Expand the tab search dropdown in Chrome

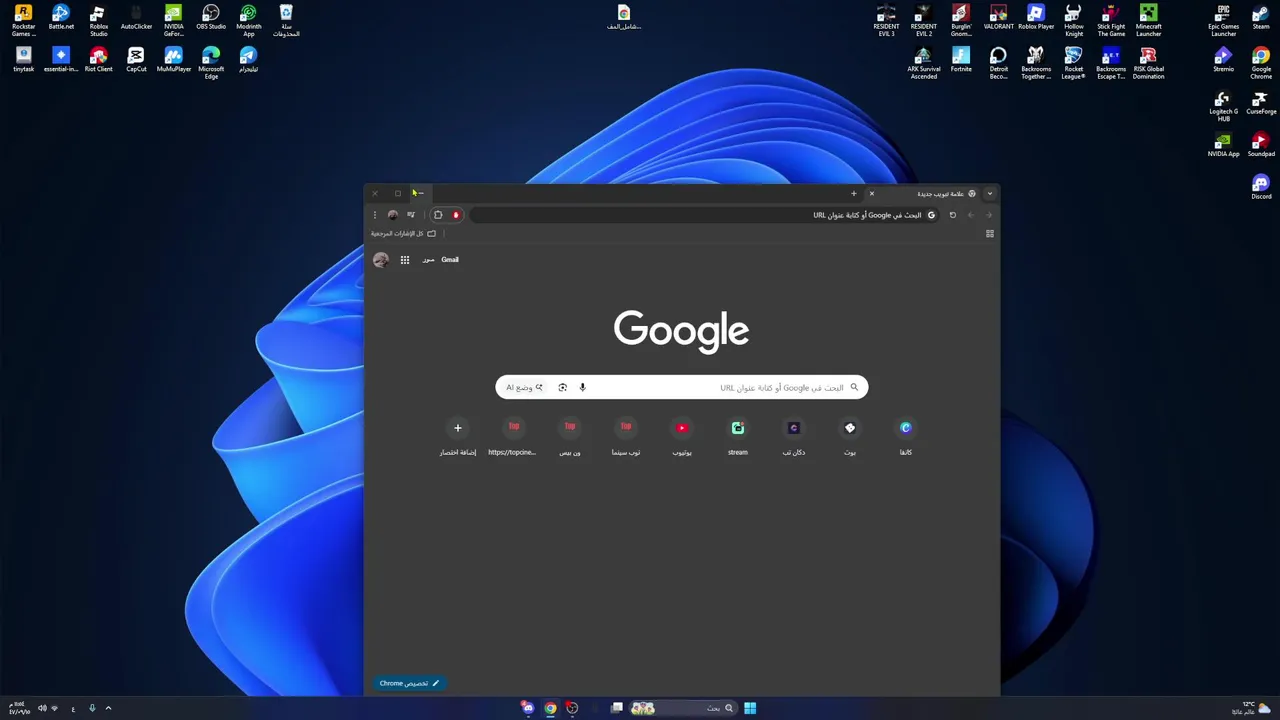(x=990, y=194)
